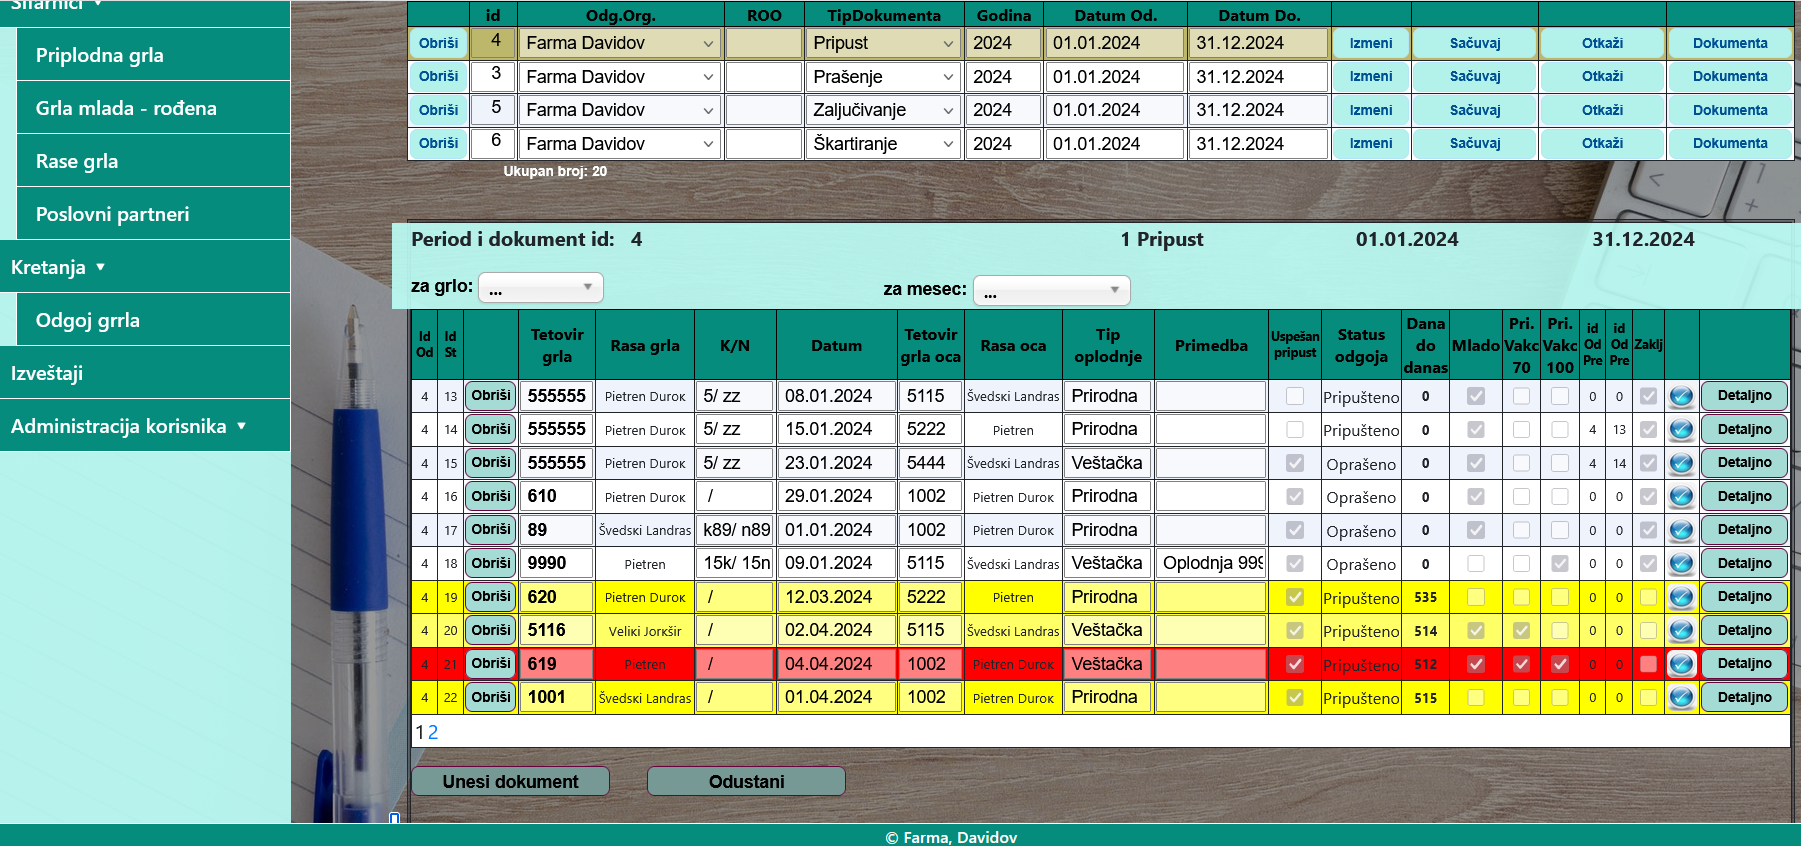Open the 'za grlo' dropdown
The image size is (1801, 846).
[541, 288]
